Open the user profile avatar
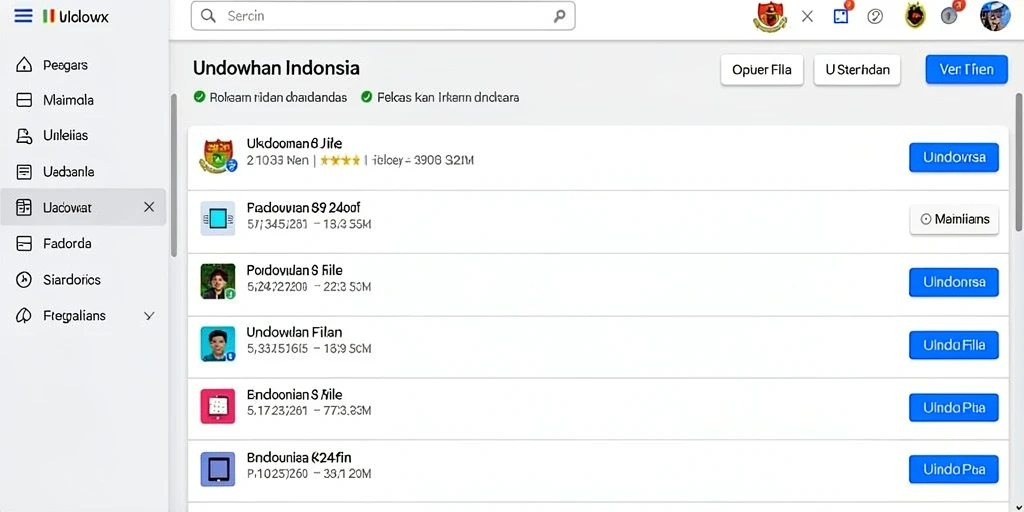Image resolution: width=1024 pixels, height=512 pixels. click(x=995, y=16)
